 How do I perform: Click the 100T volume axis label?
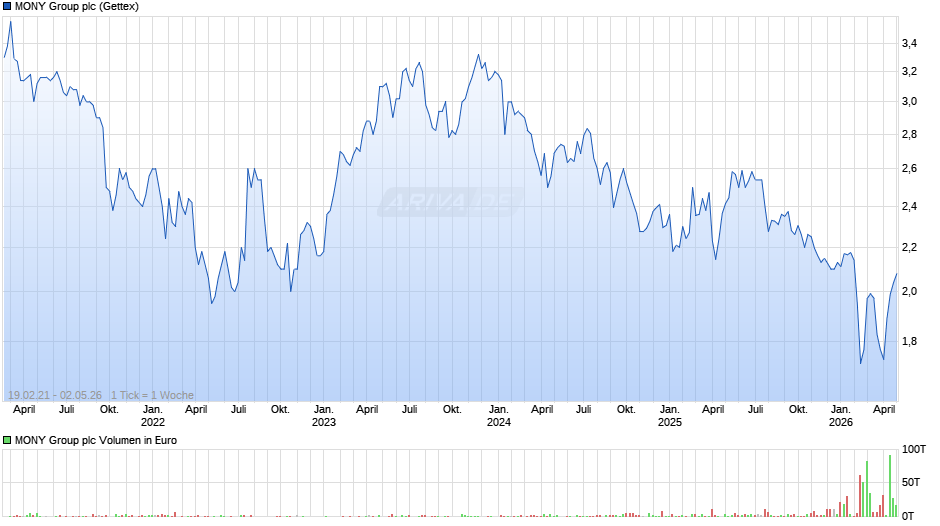[x=914, y=449]
